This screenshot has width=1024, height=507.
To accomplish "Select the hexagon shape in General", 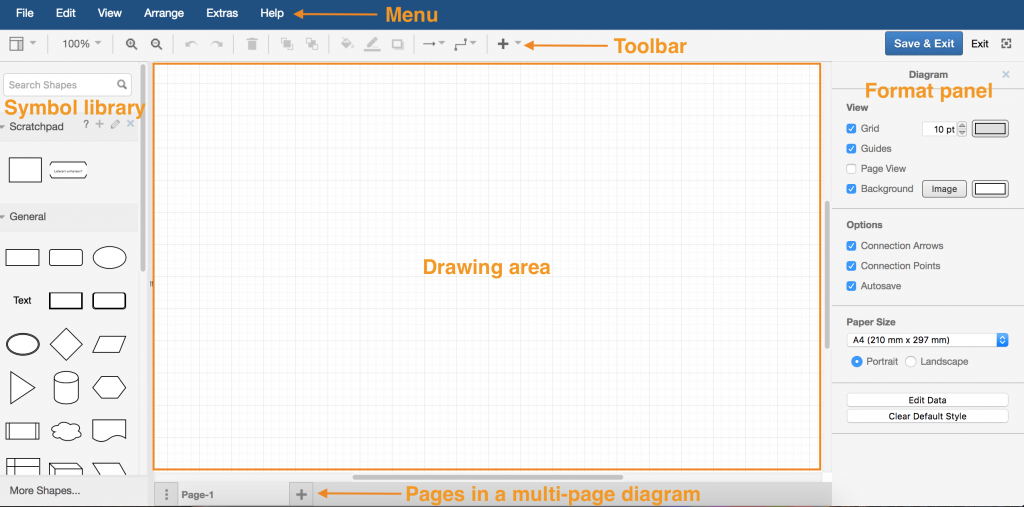I will (109, 387).
